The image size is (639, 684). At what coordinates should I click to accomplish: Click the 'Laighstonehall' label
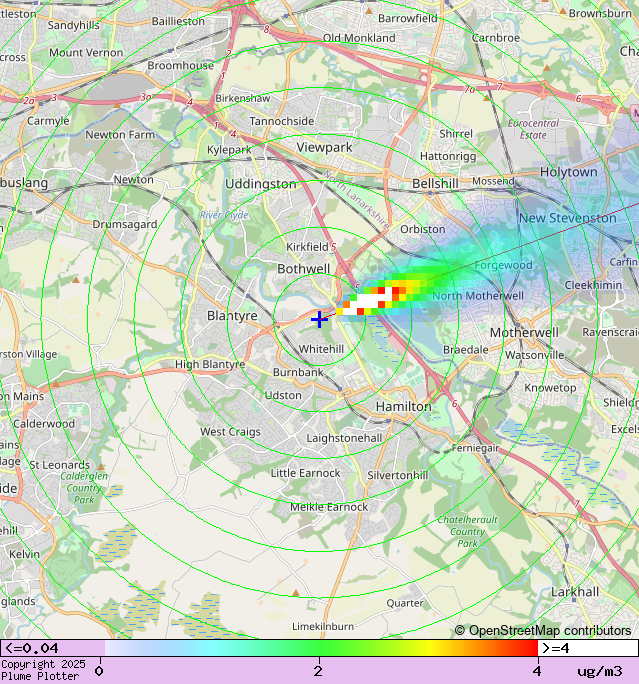(344, 438)
